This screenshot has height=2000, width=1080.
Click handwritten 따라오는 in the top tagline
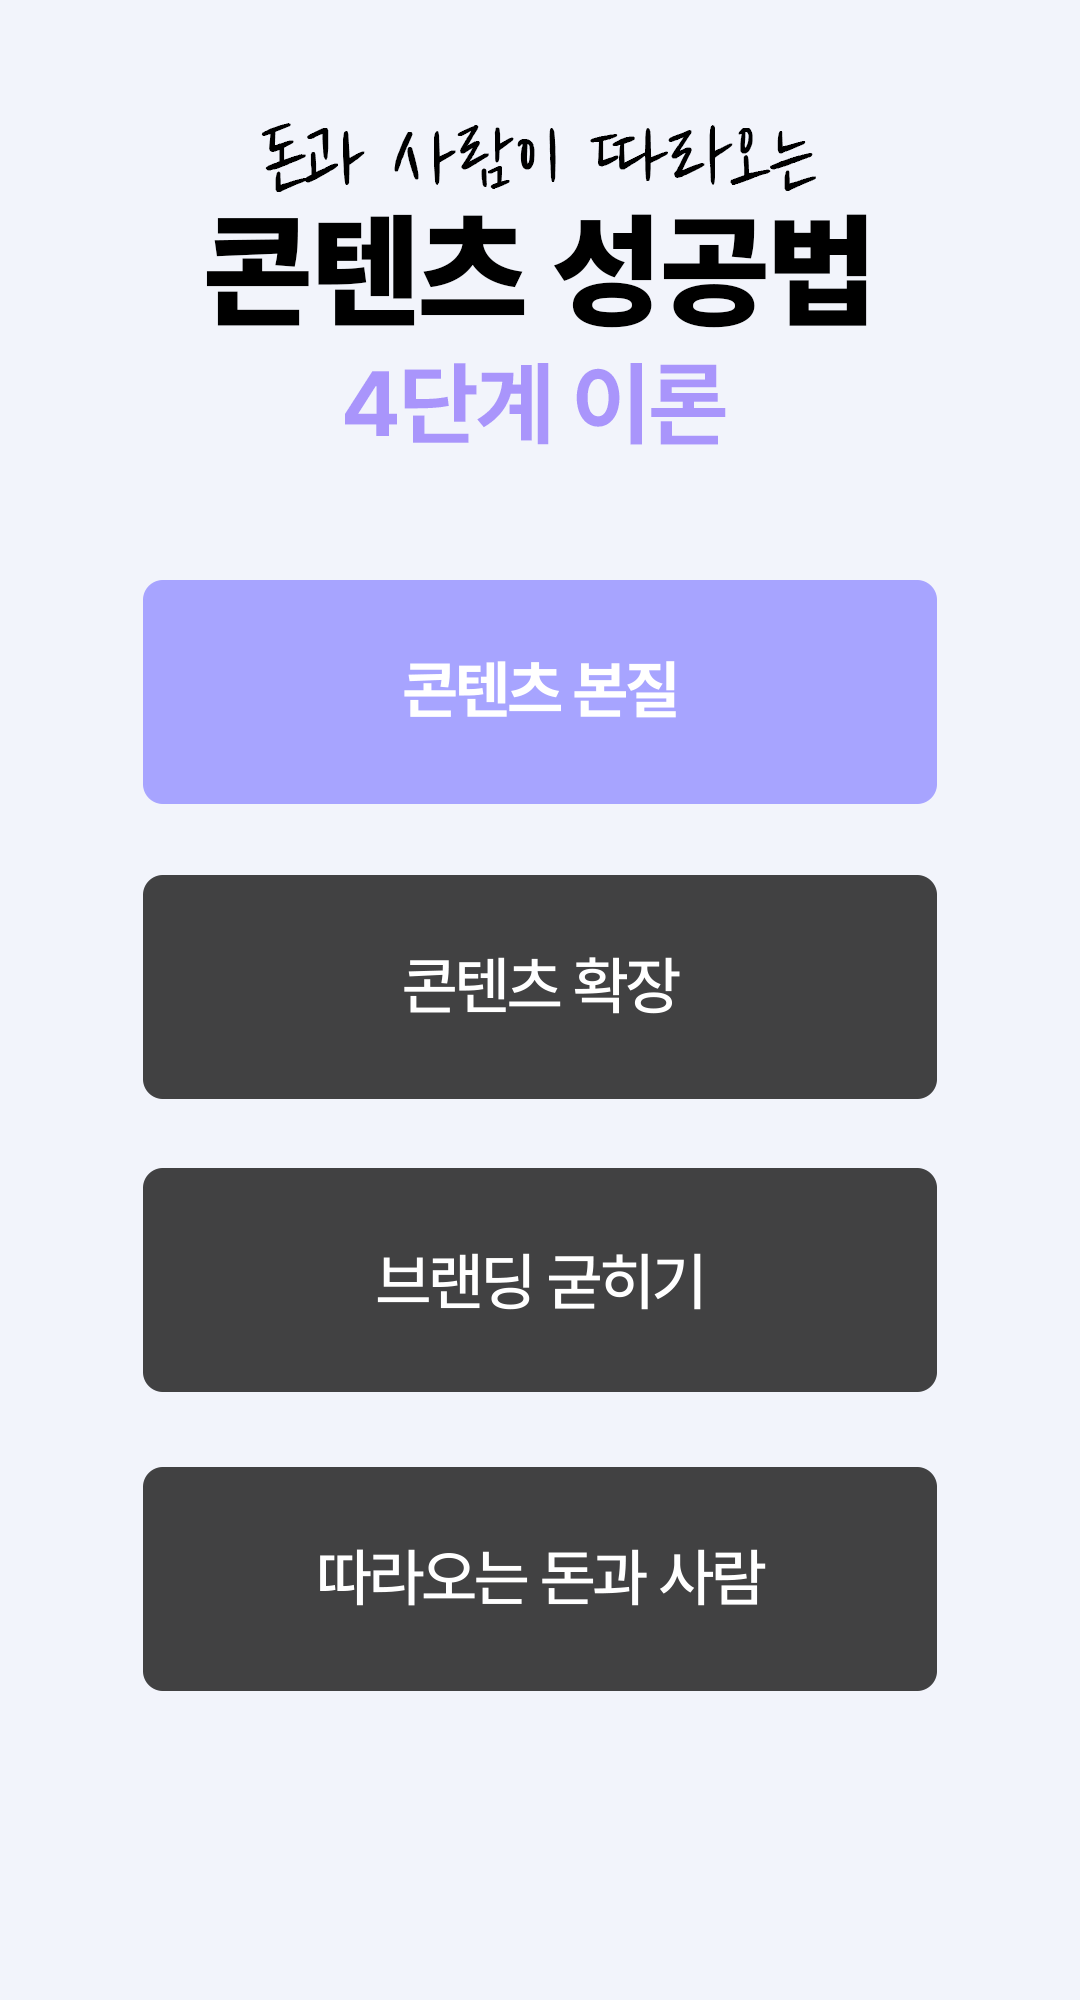pos(703,158)
